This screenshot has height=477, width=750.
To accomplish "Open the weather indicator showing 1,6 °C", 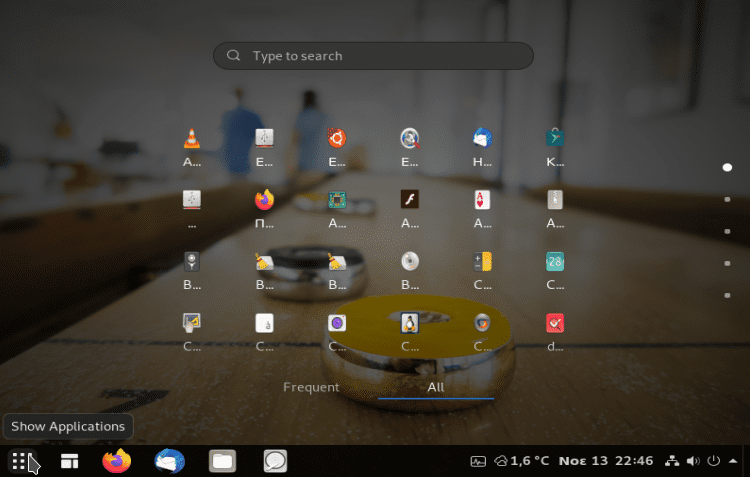I will 521,461.
